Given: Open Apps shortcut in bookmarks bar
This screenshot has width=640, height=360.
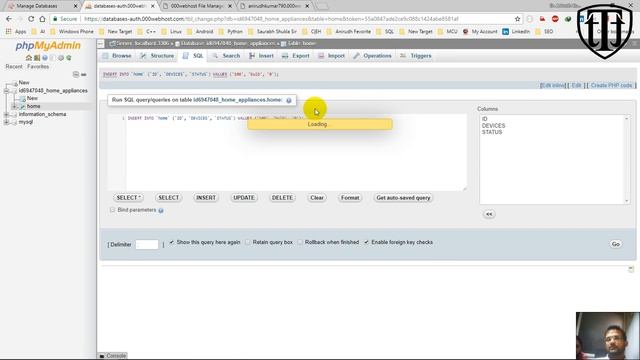Looking at the screenshot, I should tap(16, 31).
